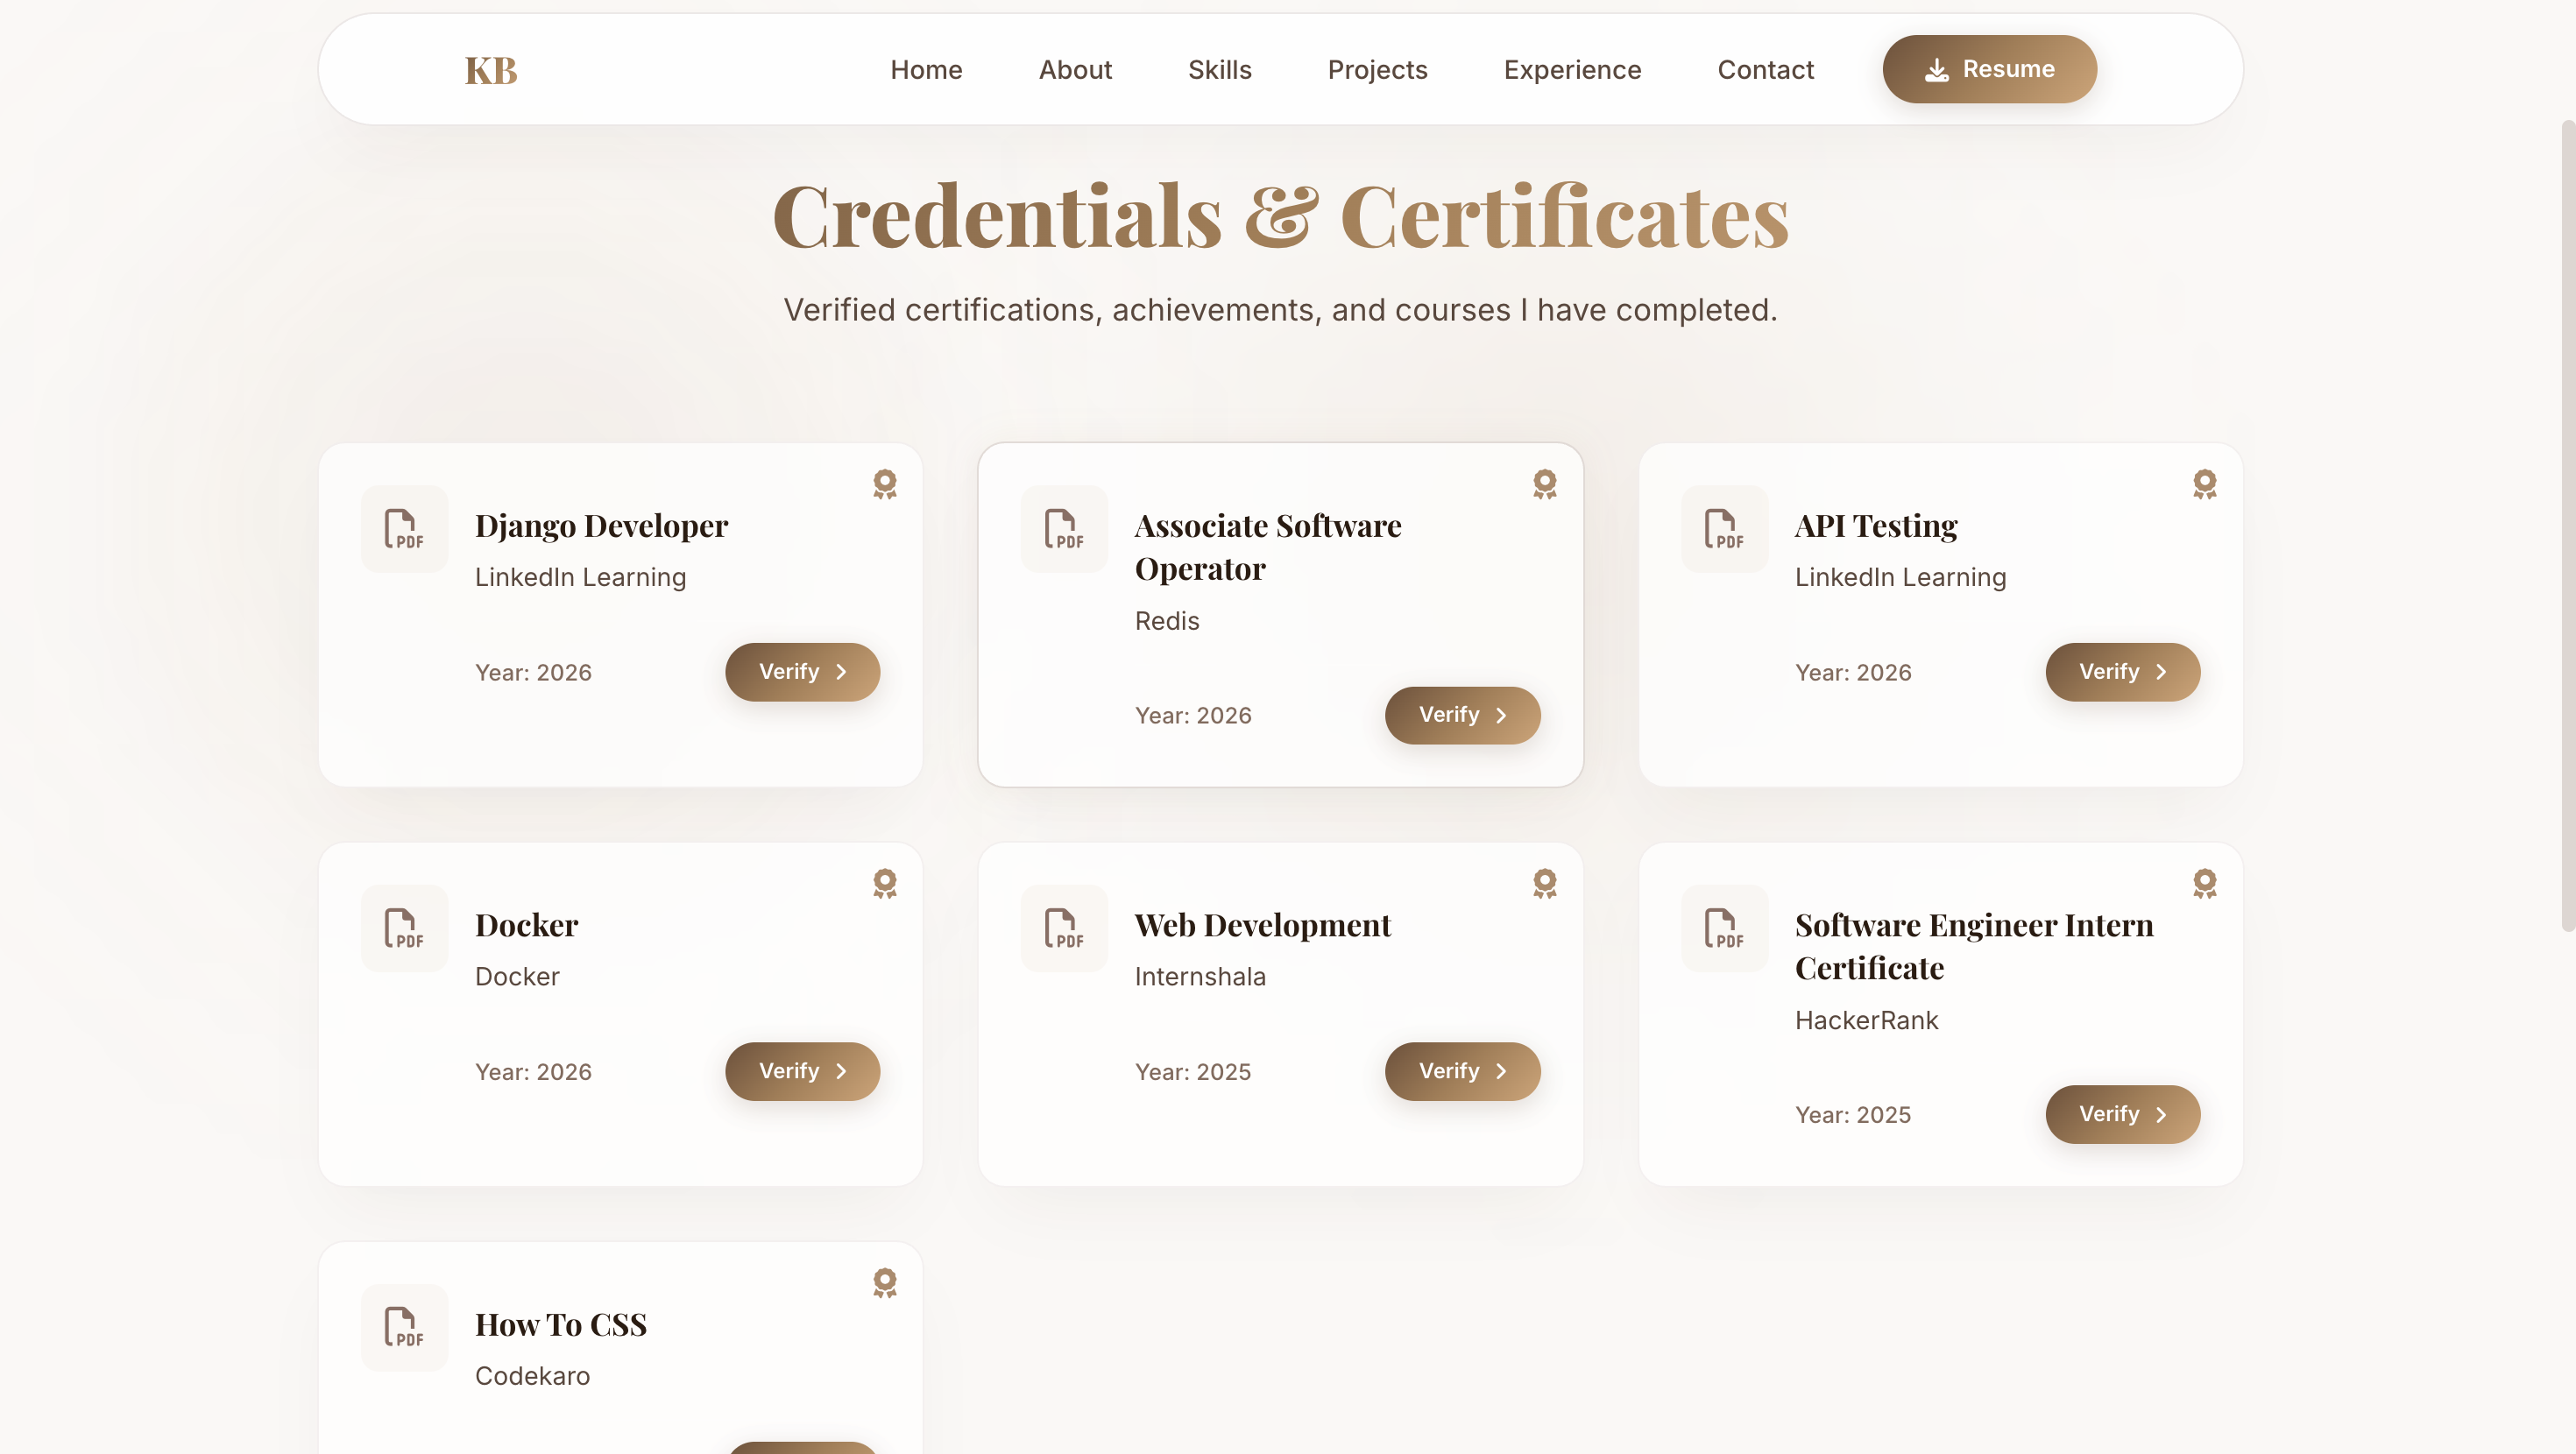Click award badge icon on Web Development card
The width and height of the screenshot is (2576, 1454).
pos(1545,883)
